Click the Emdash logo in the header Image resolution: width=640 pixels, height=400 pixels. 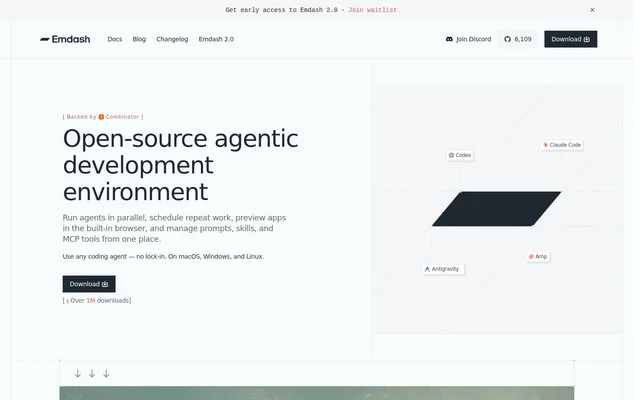click(65, 39)
